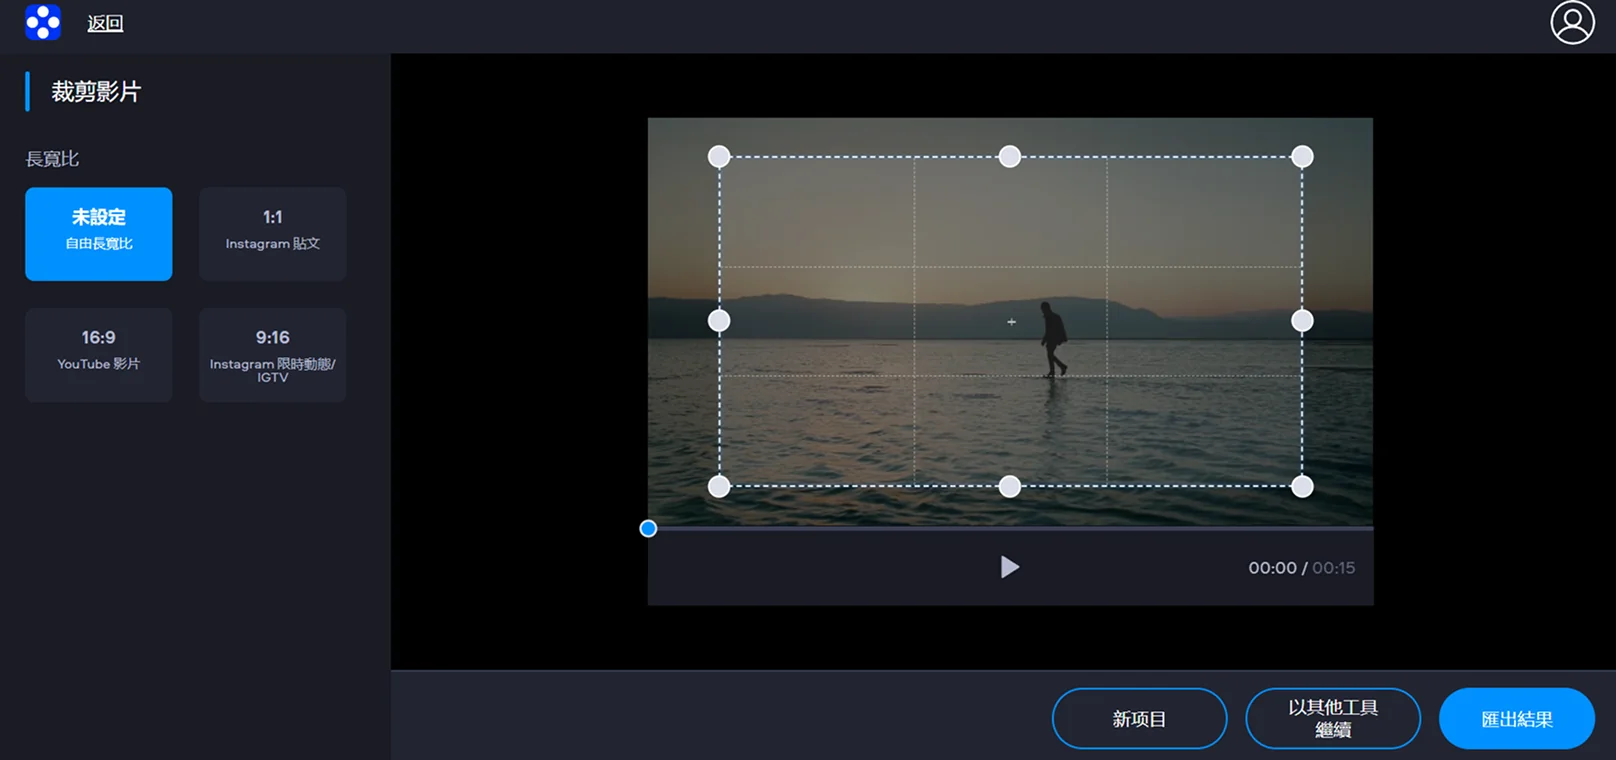Open the user account profile icon
The height and width of the screenshot is (760, 1616).
[x=1572, y=23]
